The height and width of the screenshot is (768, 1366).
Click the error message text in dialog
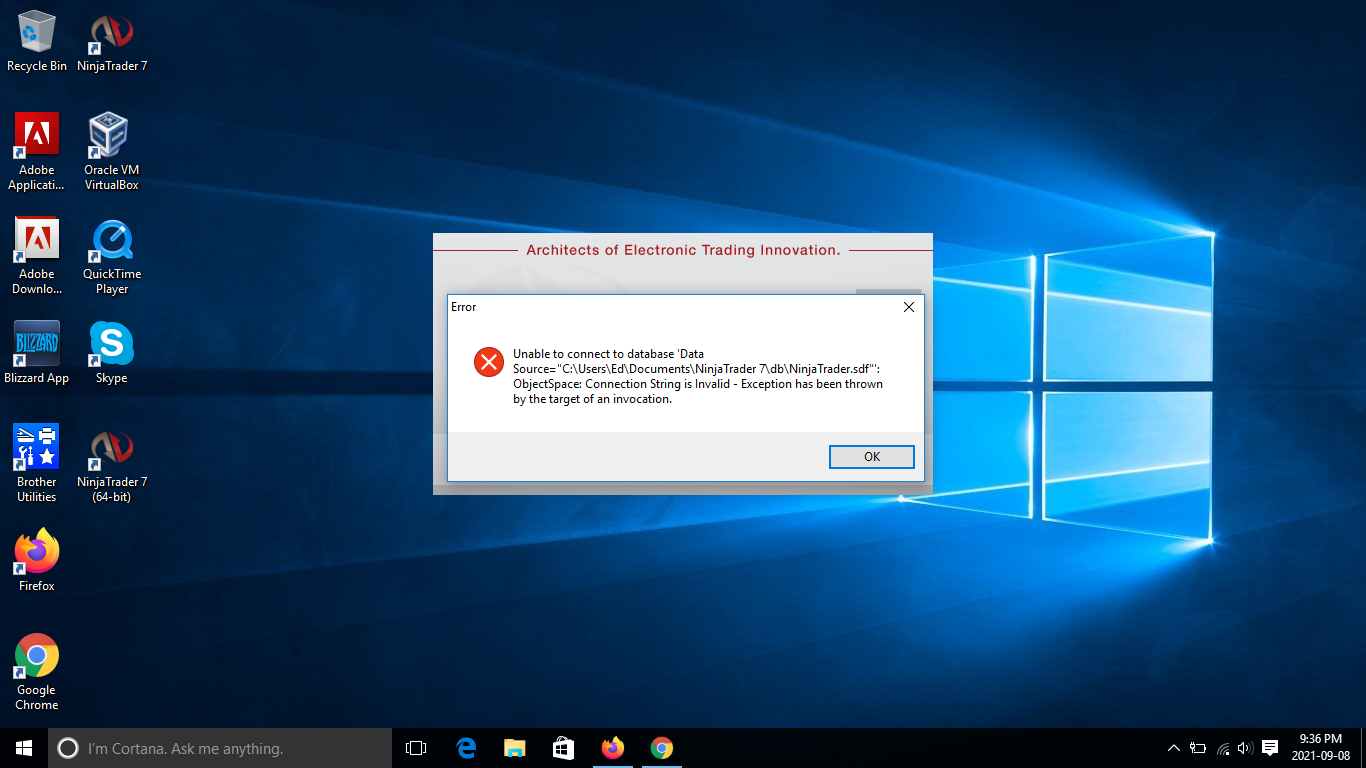click(x=698, y=376)
